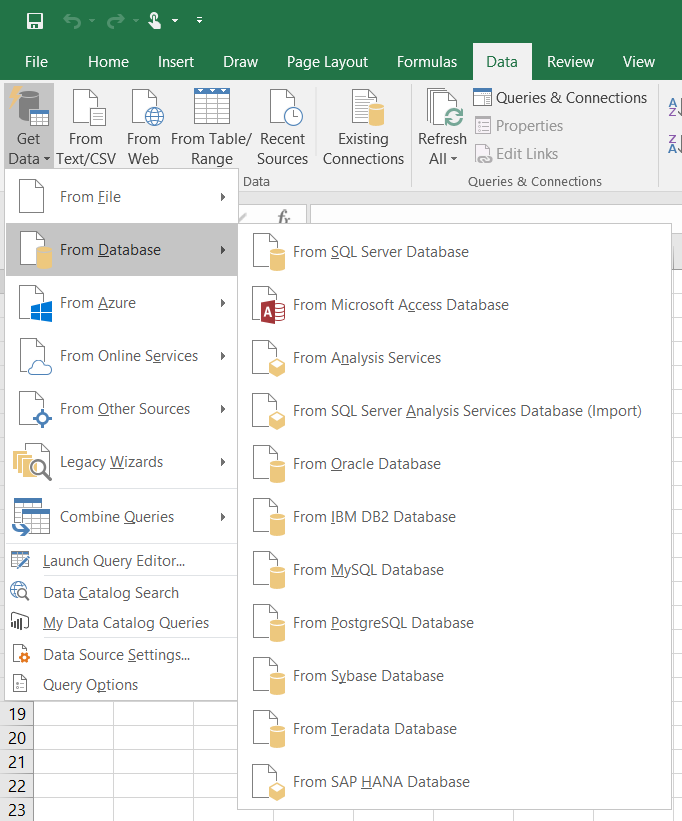Viewport: 682px width, 821px height.
Task: Expand From Online Services submenu
Action: (121, 356)
